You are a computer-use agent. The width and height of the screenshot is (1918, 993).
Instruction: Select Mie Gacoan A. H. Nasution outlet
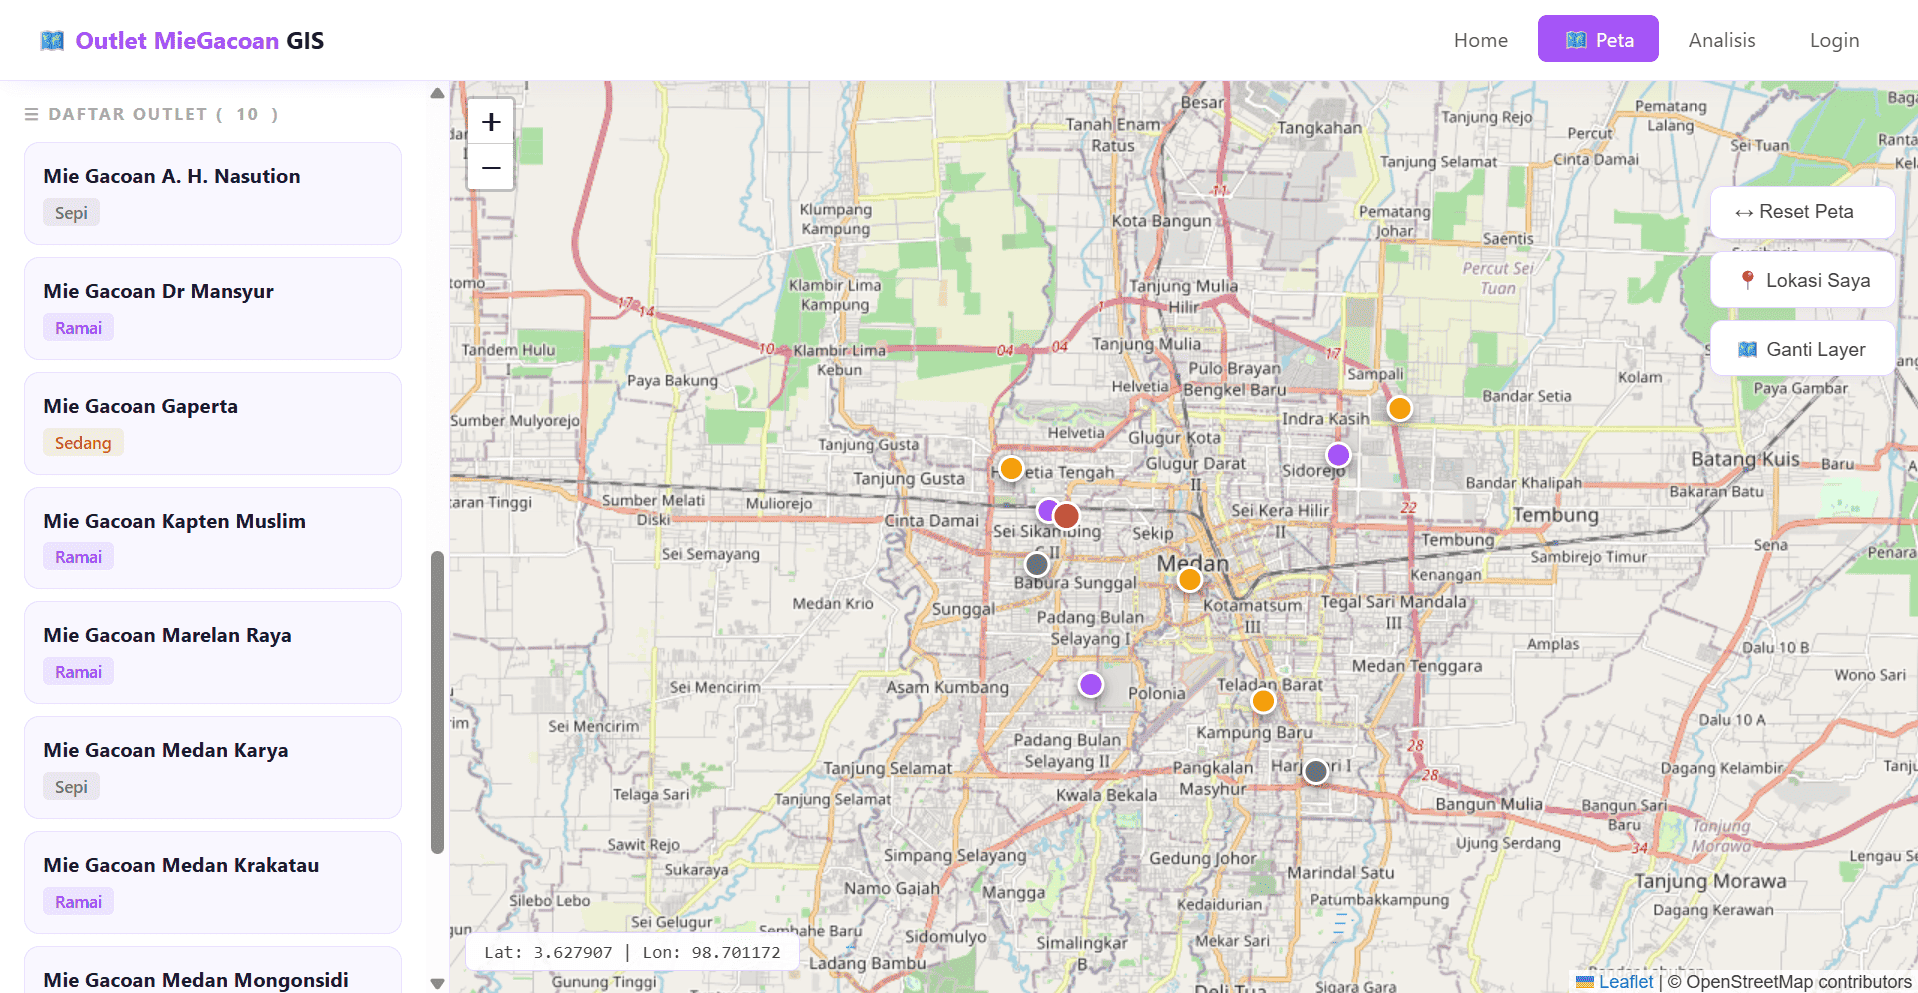(x=213, y=194)
